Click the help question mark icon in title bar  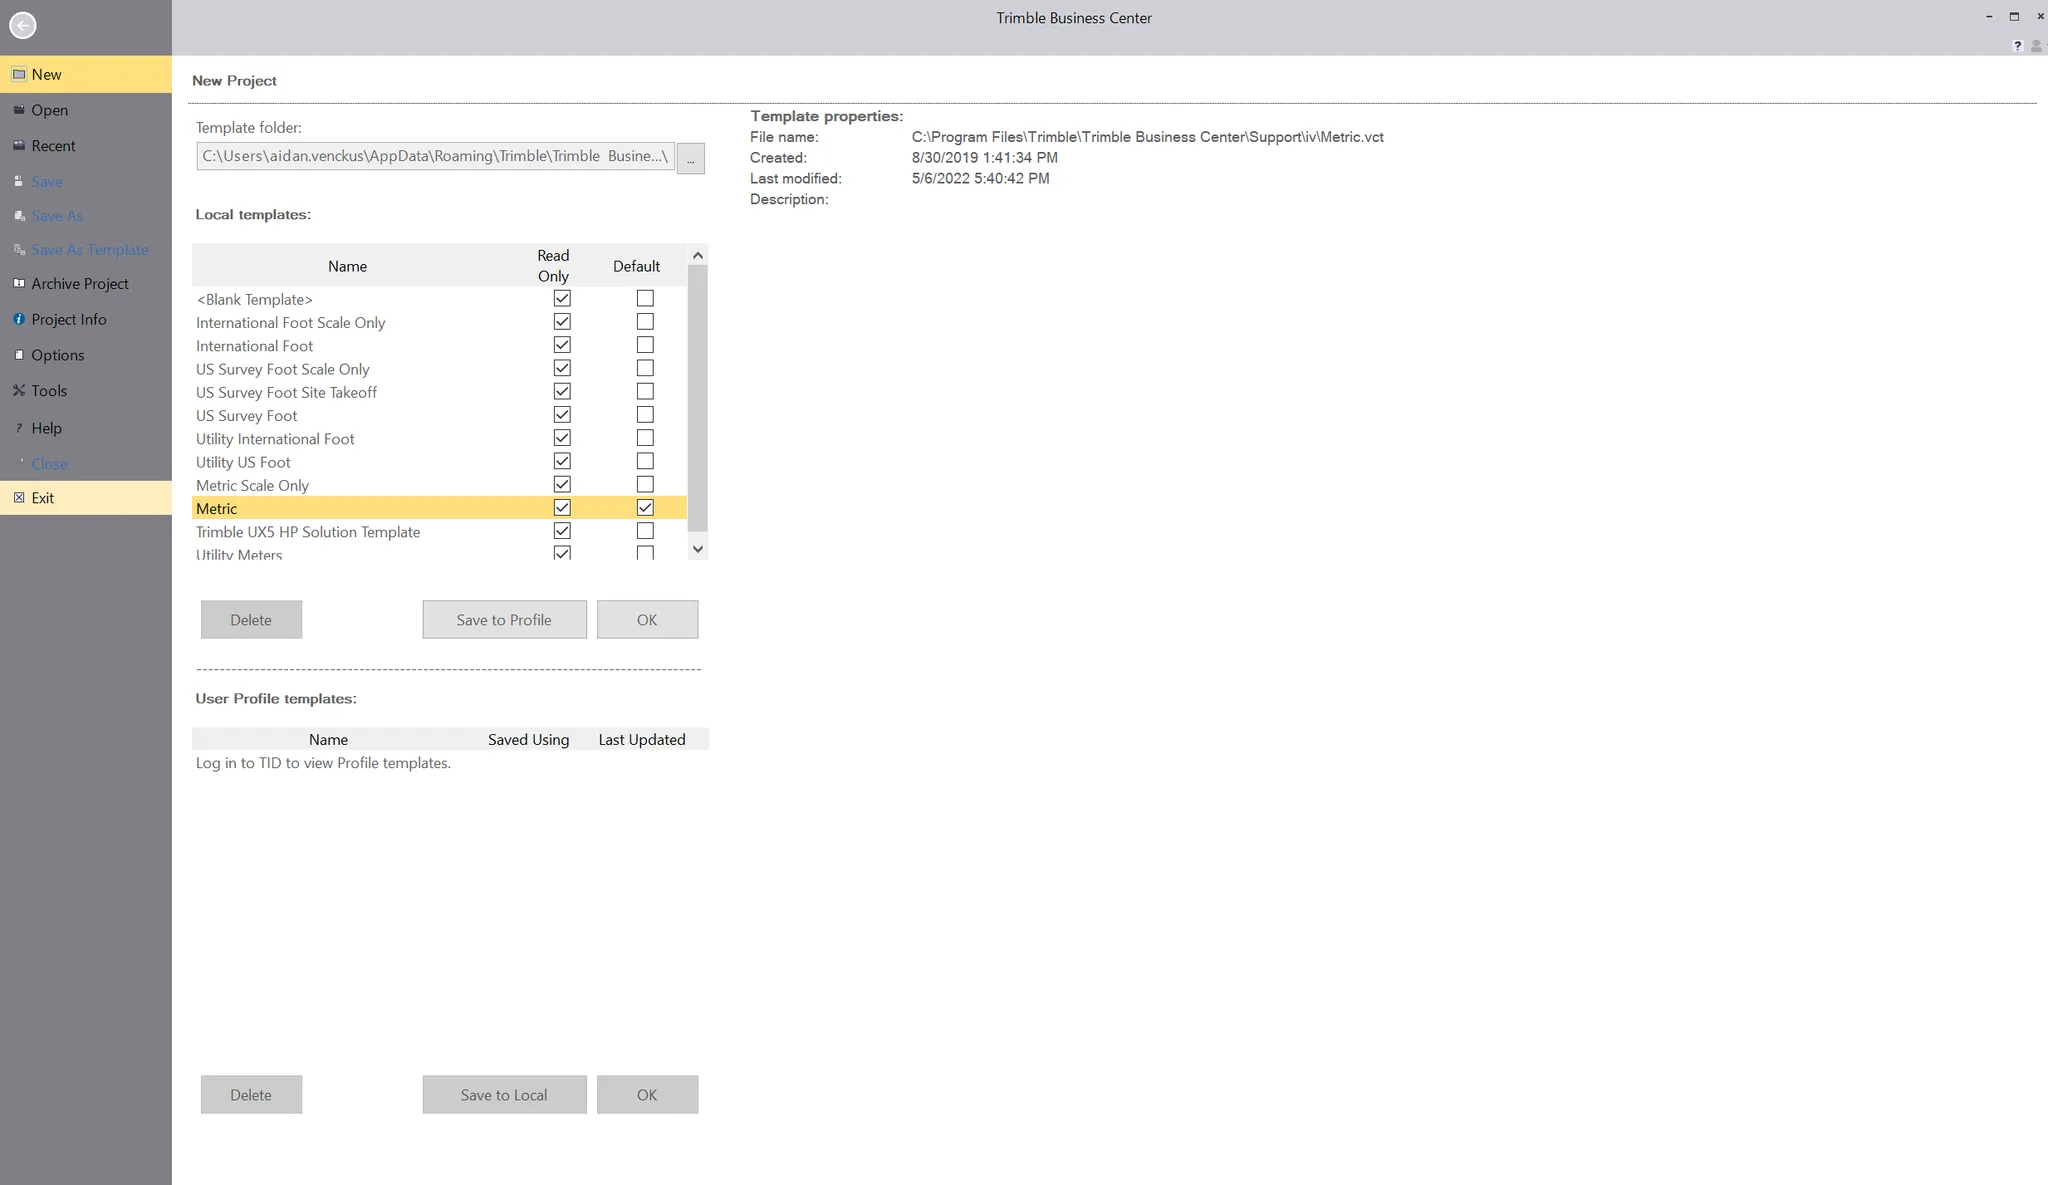(2017, 46)
